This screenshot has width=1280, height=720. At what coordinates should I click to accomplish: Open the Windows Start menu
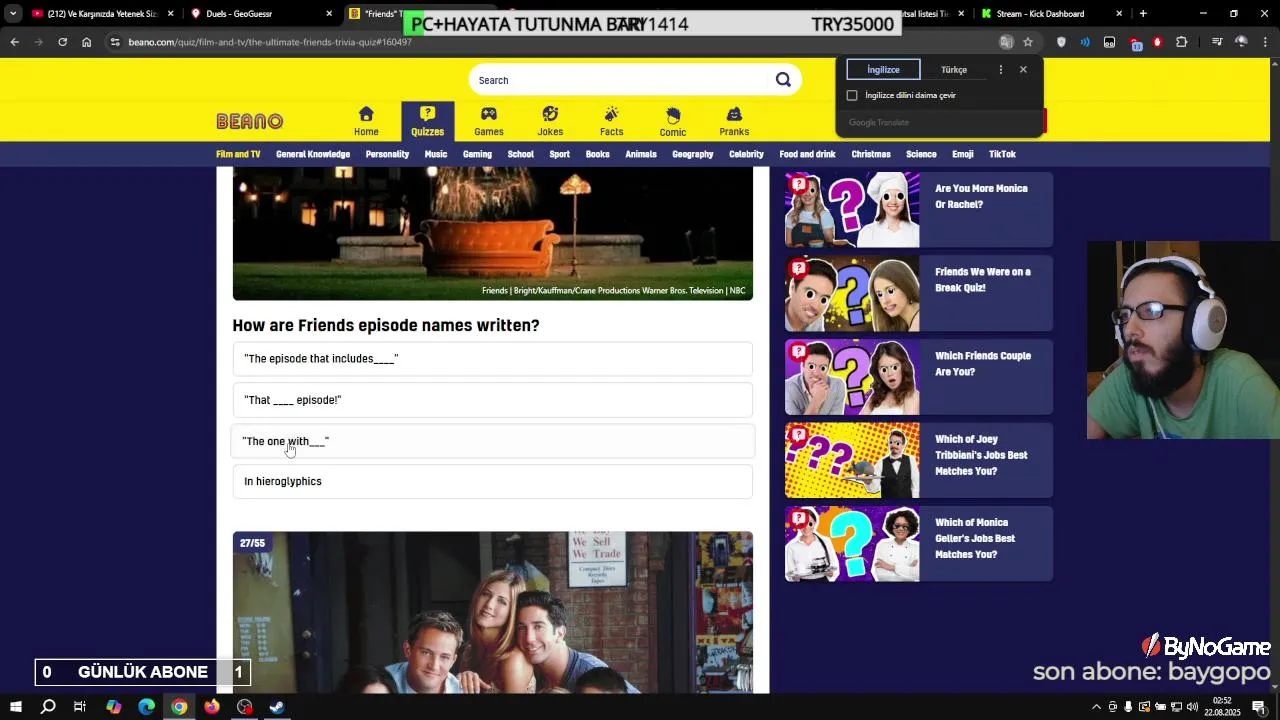point(16,707)
